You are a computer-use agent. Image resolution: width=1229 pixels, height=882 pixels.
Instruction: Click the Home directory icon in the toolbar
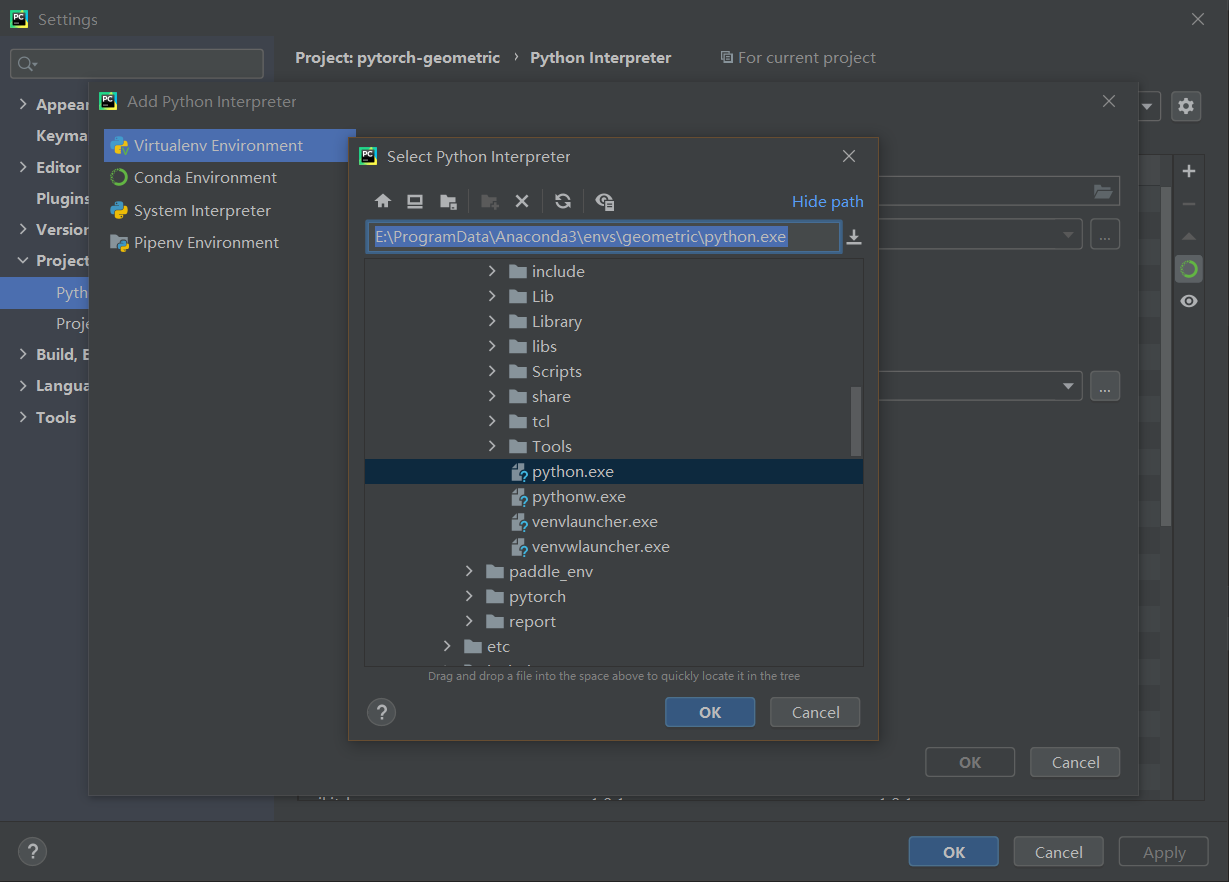tap(383, 201)
